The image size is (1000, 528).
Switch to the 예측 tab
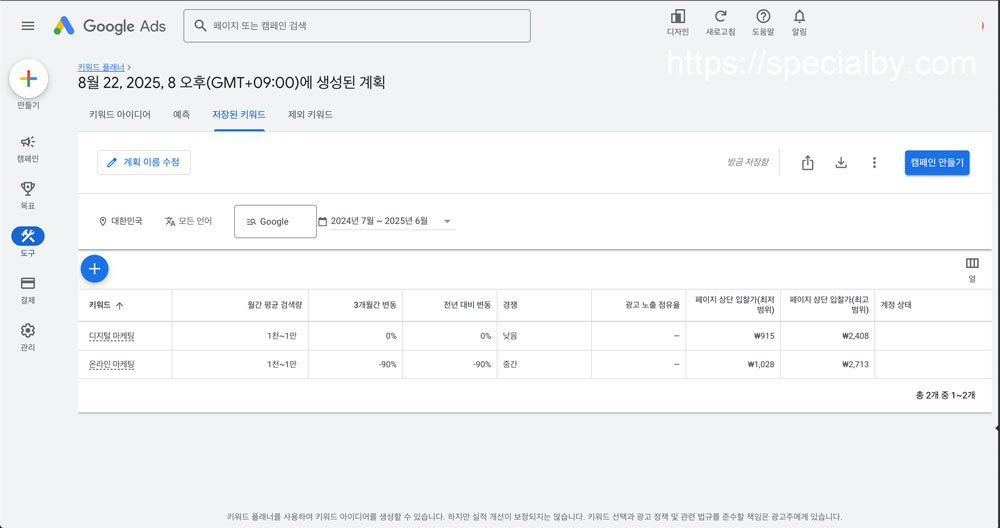tap(181, 115)
